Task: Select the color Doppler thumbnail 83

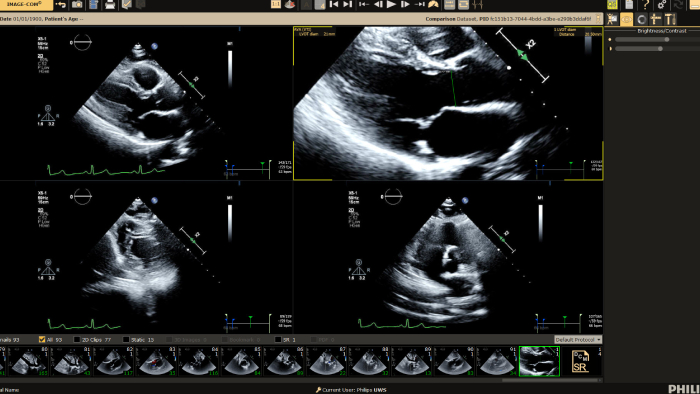Action: pos(156,361)
